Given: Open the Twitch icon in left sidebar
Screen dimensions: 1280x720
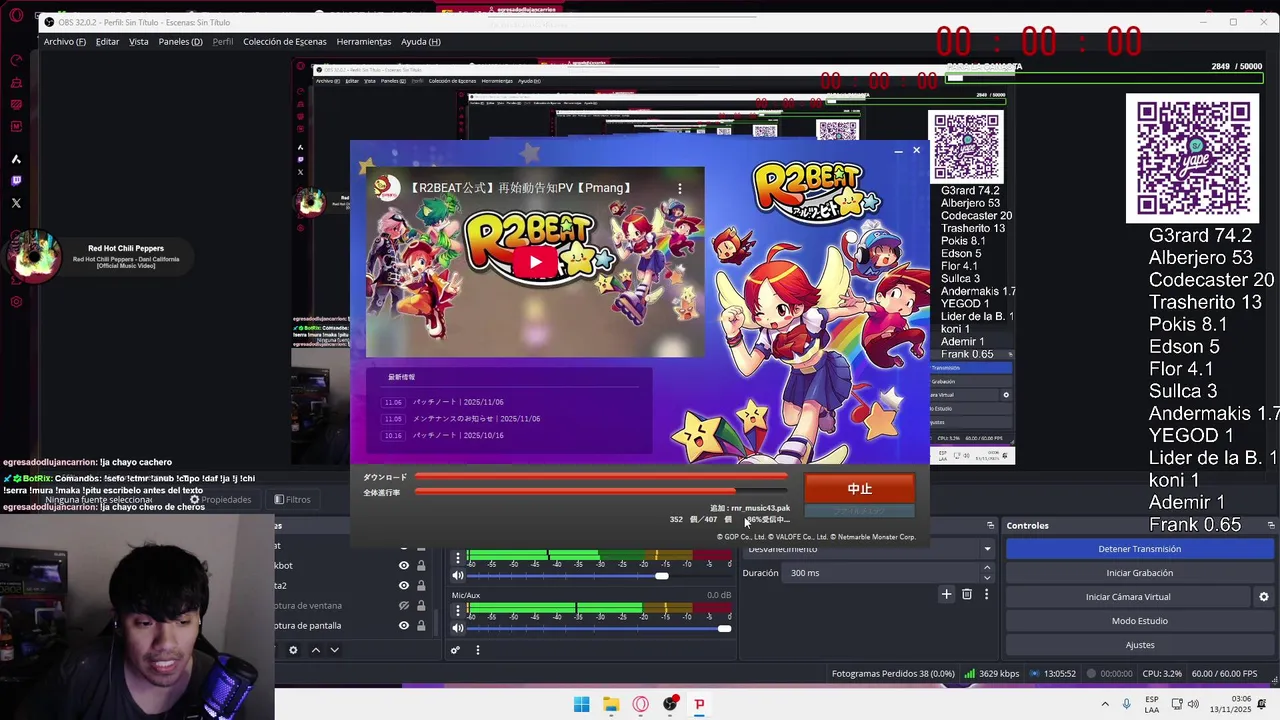Looking at the screenshot, I should 16,181.
